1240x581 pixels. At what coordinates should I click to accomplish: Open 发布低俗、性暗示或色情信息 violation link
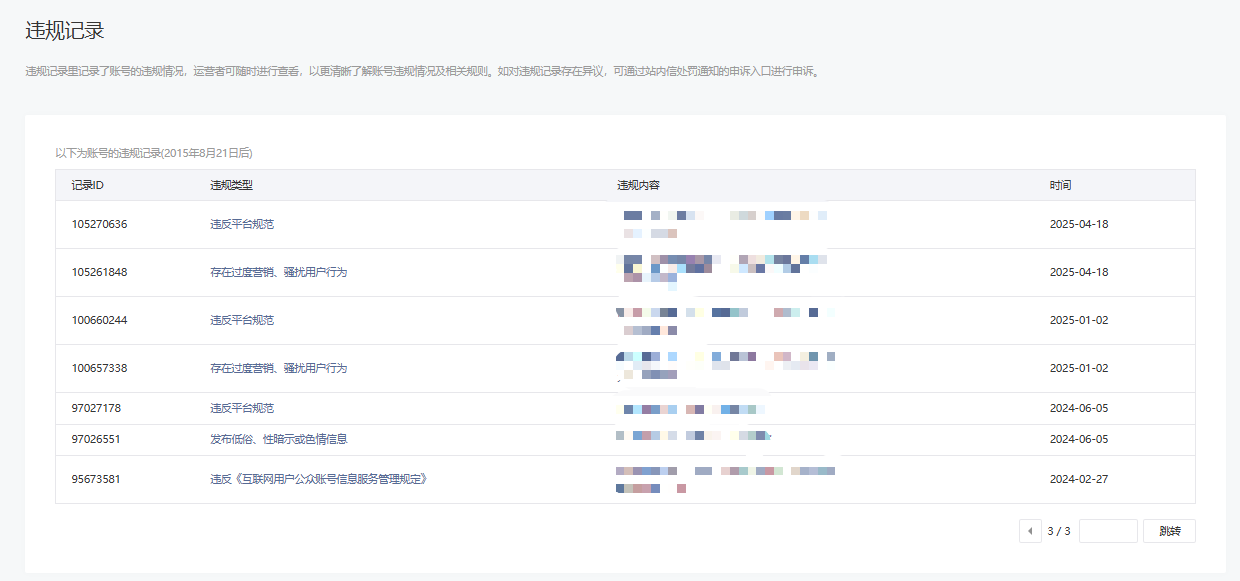(x=278, y=439)
